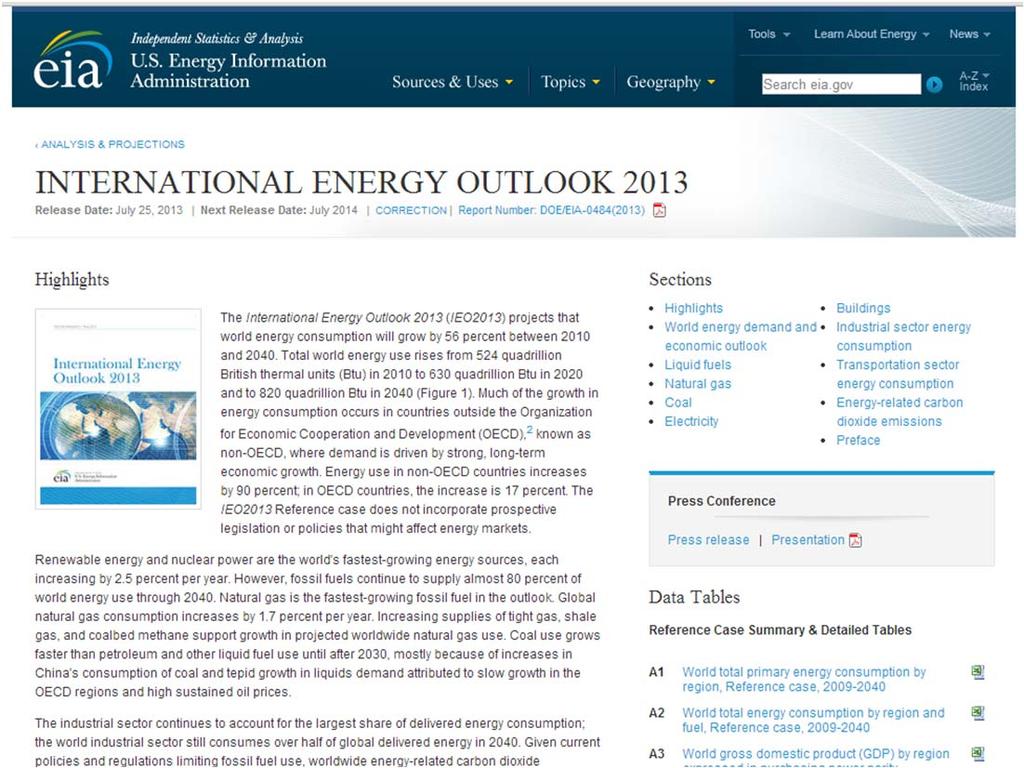
Task: Click the International Energy Outlook 2013 cover thumbnail
Action: pyautogui.click(x=118, y=409)
